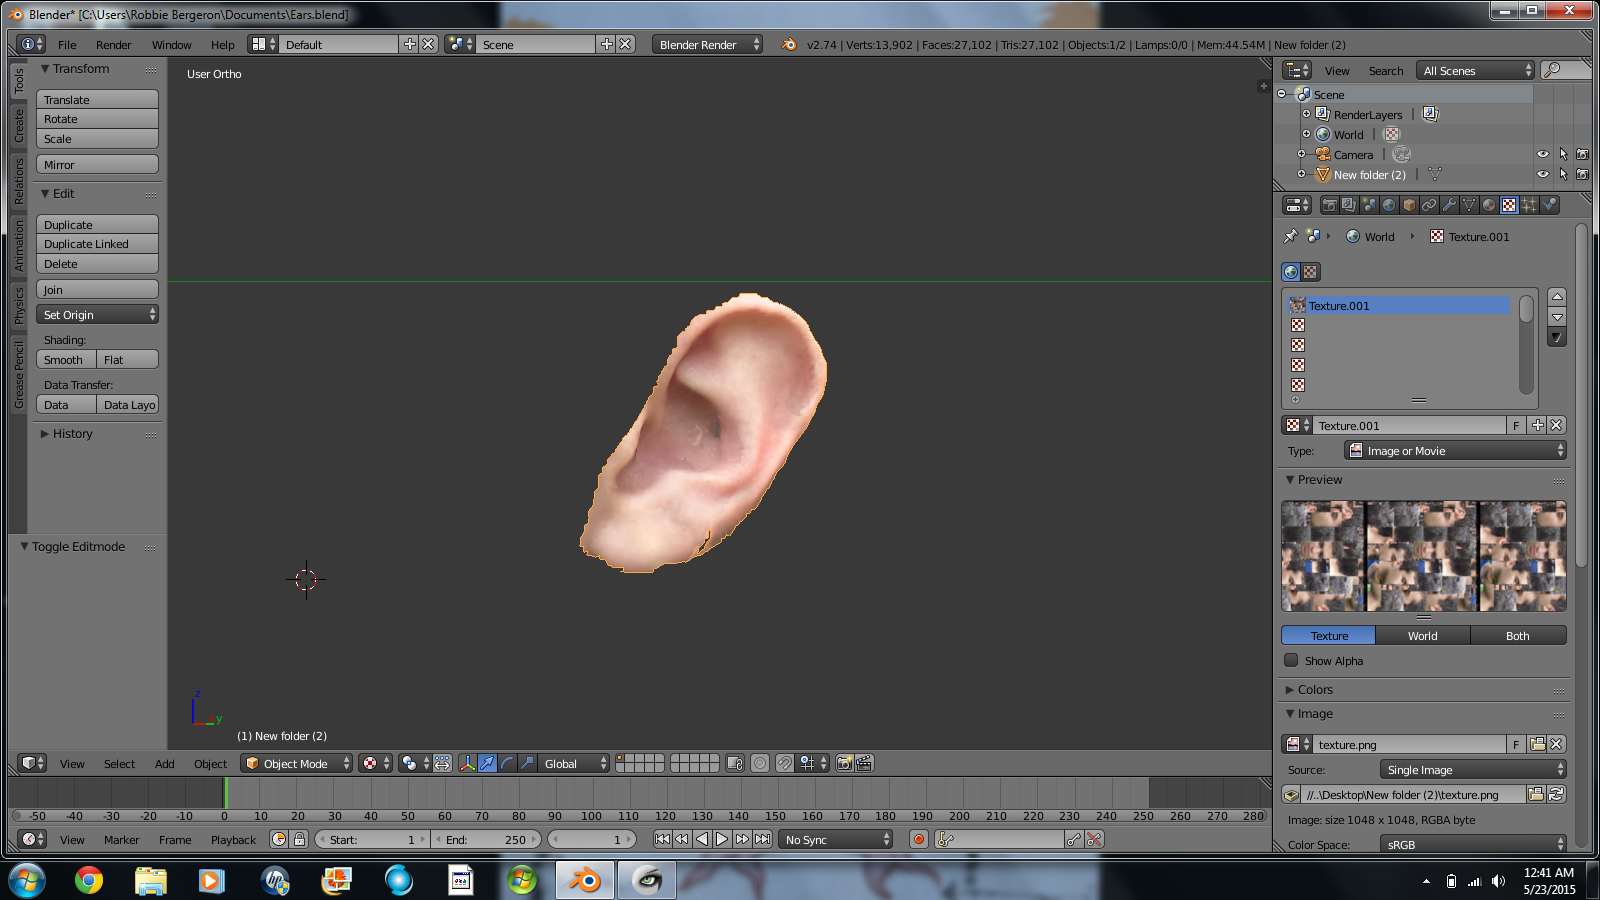
Task: Open the Material properties tab sphere icon
Action: click(1489, 205)
